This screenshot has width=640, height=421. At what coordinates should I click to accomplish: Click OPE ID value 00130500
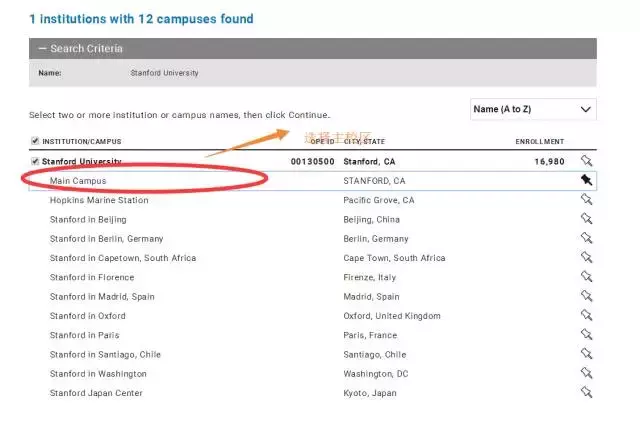[313, 162]
